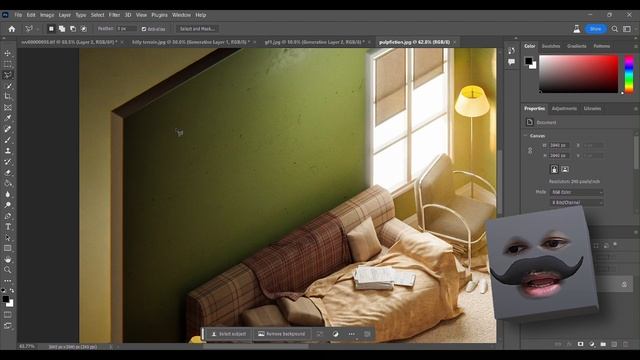Open the Comments panel icon
The image size is (640, 360).
(x=511, y=62)
